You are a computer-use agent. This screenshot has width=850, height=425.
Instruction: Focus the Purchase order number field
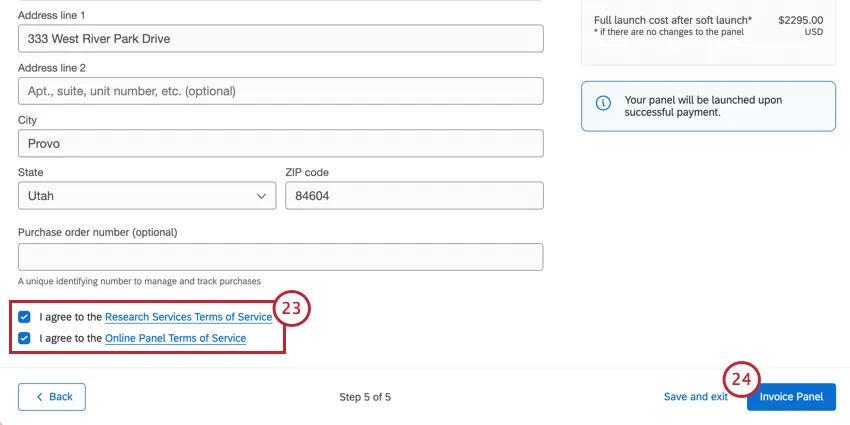[x=280, y=257]
